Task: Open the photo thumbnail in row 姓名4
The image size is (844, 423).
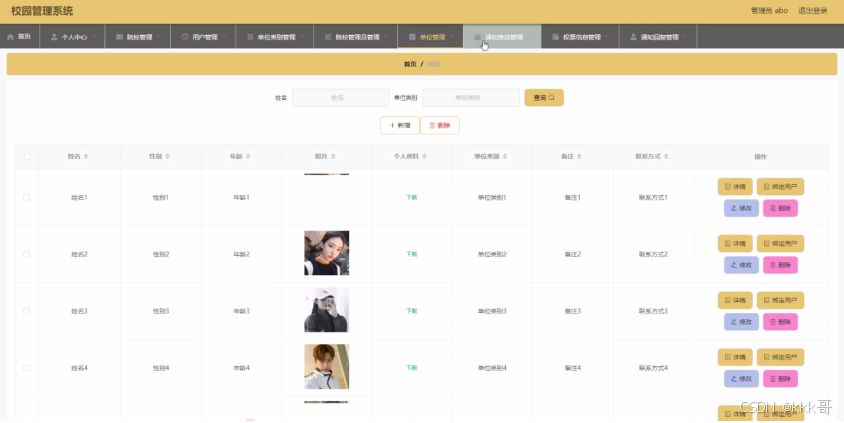Action: 327,366
